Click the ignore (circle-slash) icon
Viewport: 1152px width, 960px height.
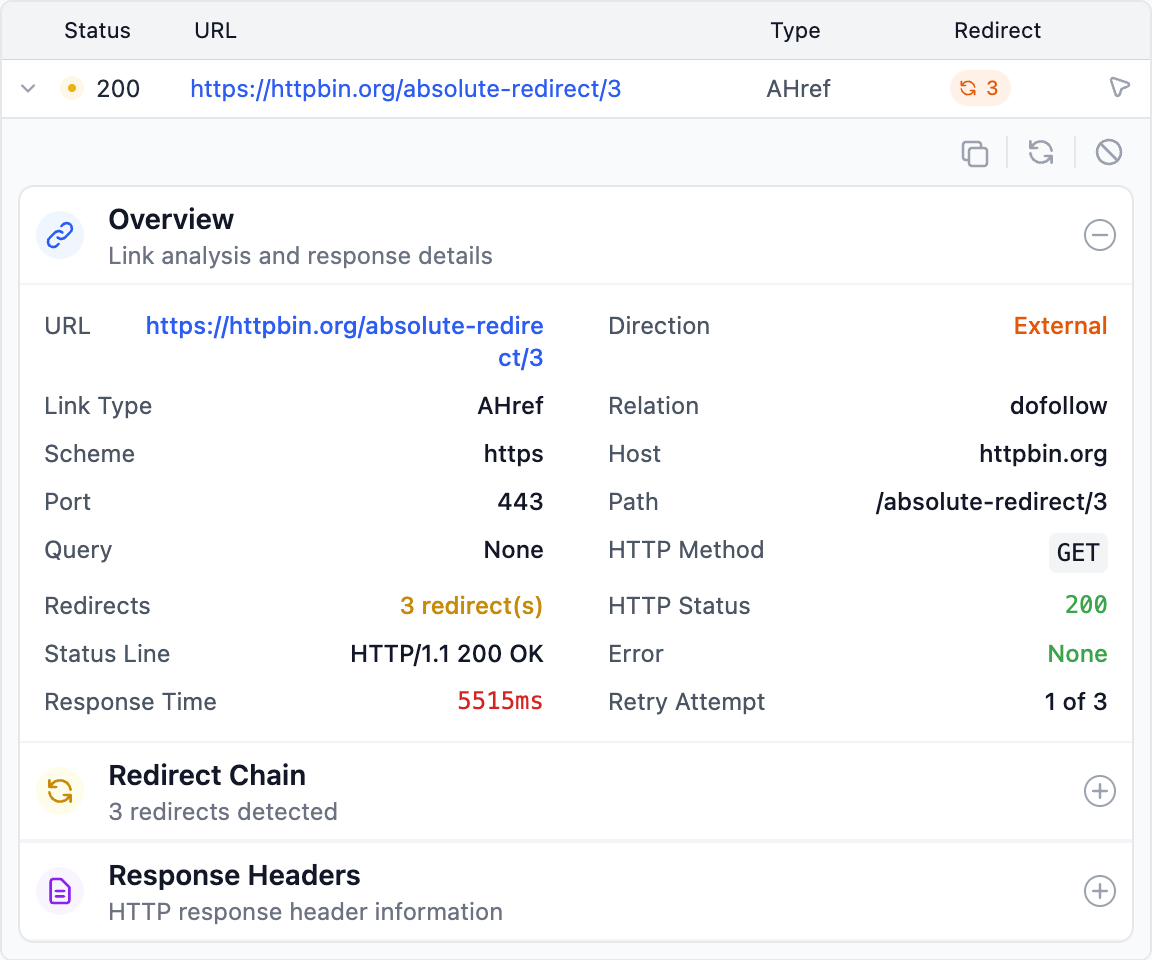click(1108, 152)
